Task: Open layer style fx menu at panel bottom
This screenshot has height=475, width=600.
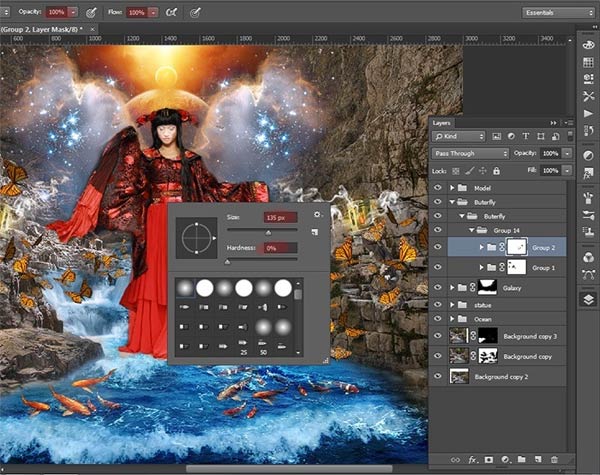Action: click(472, 460)
